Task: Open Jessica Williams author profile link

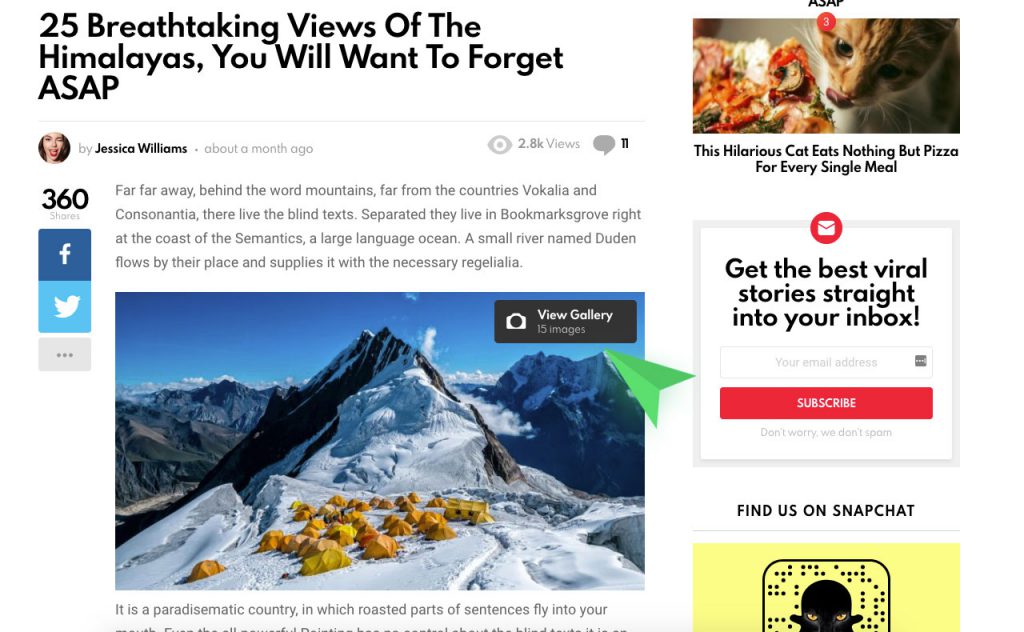Action: (x=141, y=148)
